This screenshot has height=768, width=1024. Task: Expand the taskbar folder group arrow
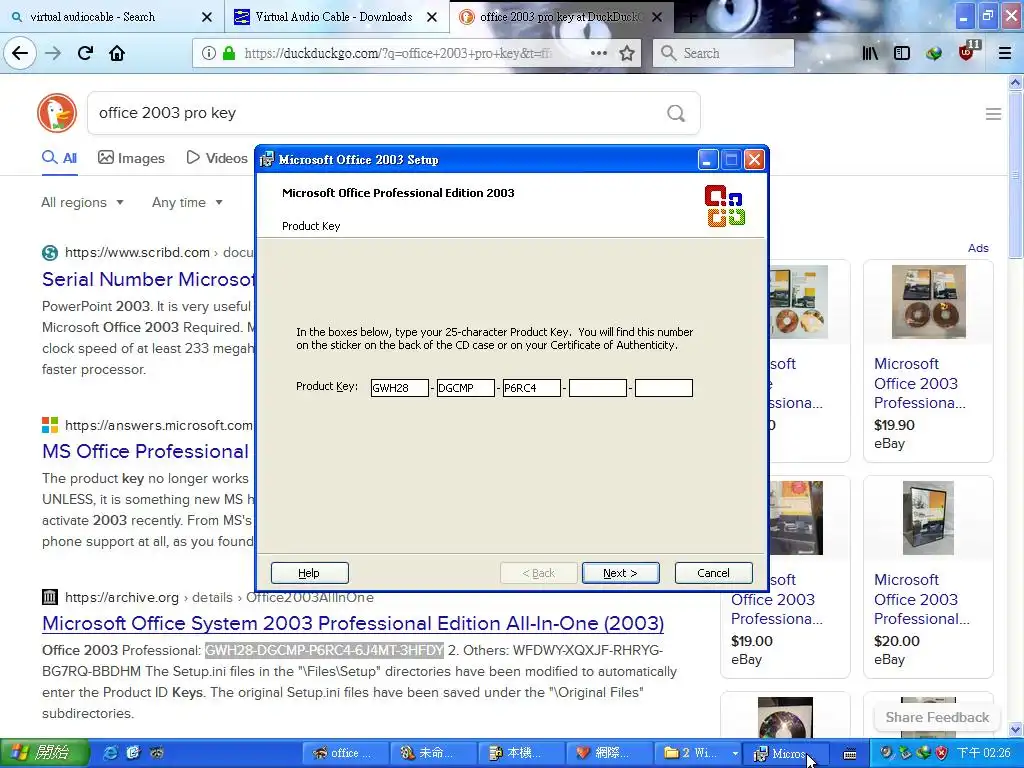click(735, 753)
